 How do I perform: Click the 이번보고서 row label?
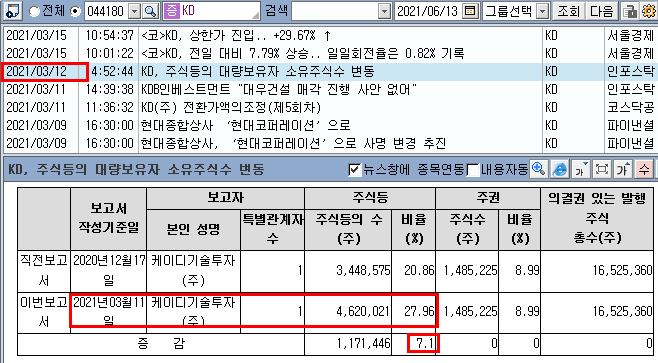[44, 312]
